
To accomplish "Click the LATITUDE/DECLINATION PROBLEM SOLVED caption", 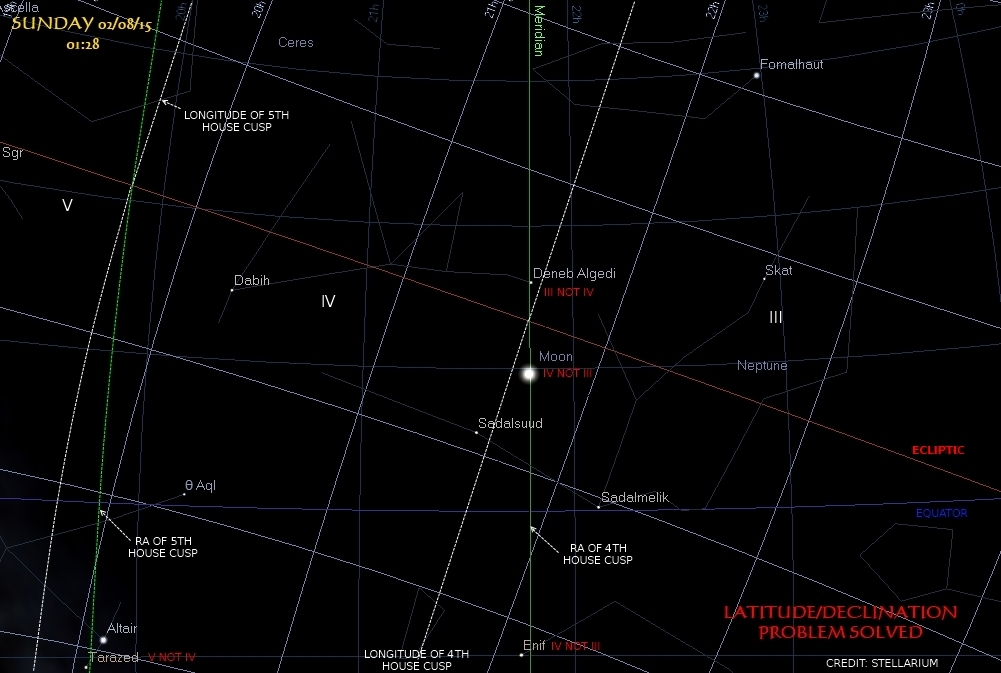I will [x=839, y=622].
